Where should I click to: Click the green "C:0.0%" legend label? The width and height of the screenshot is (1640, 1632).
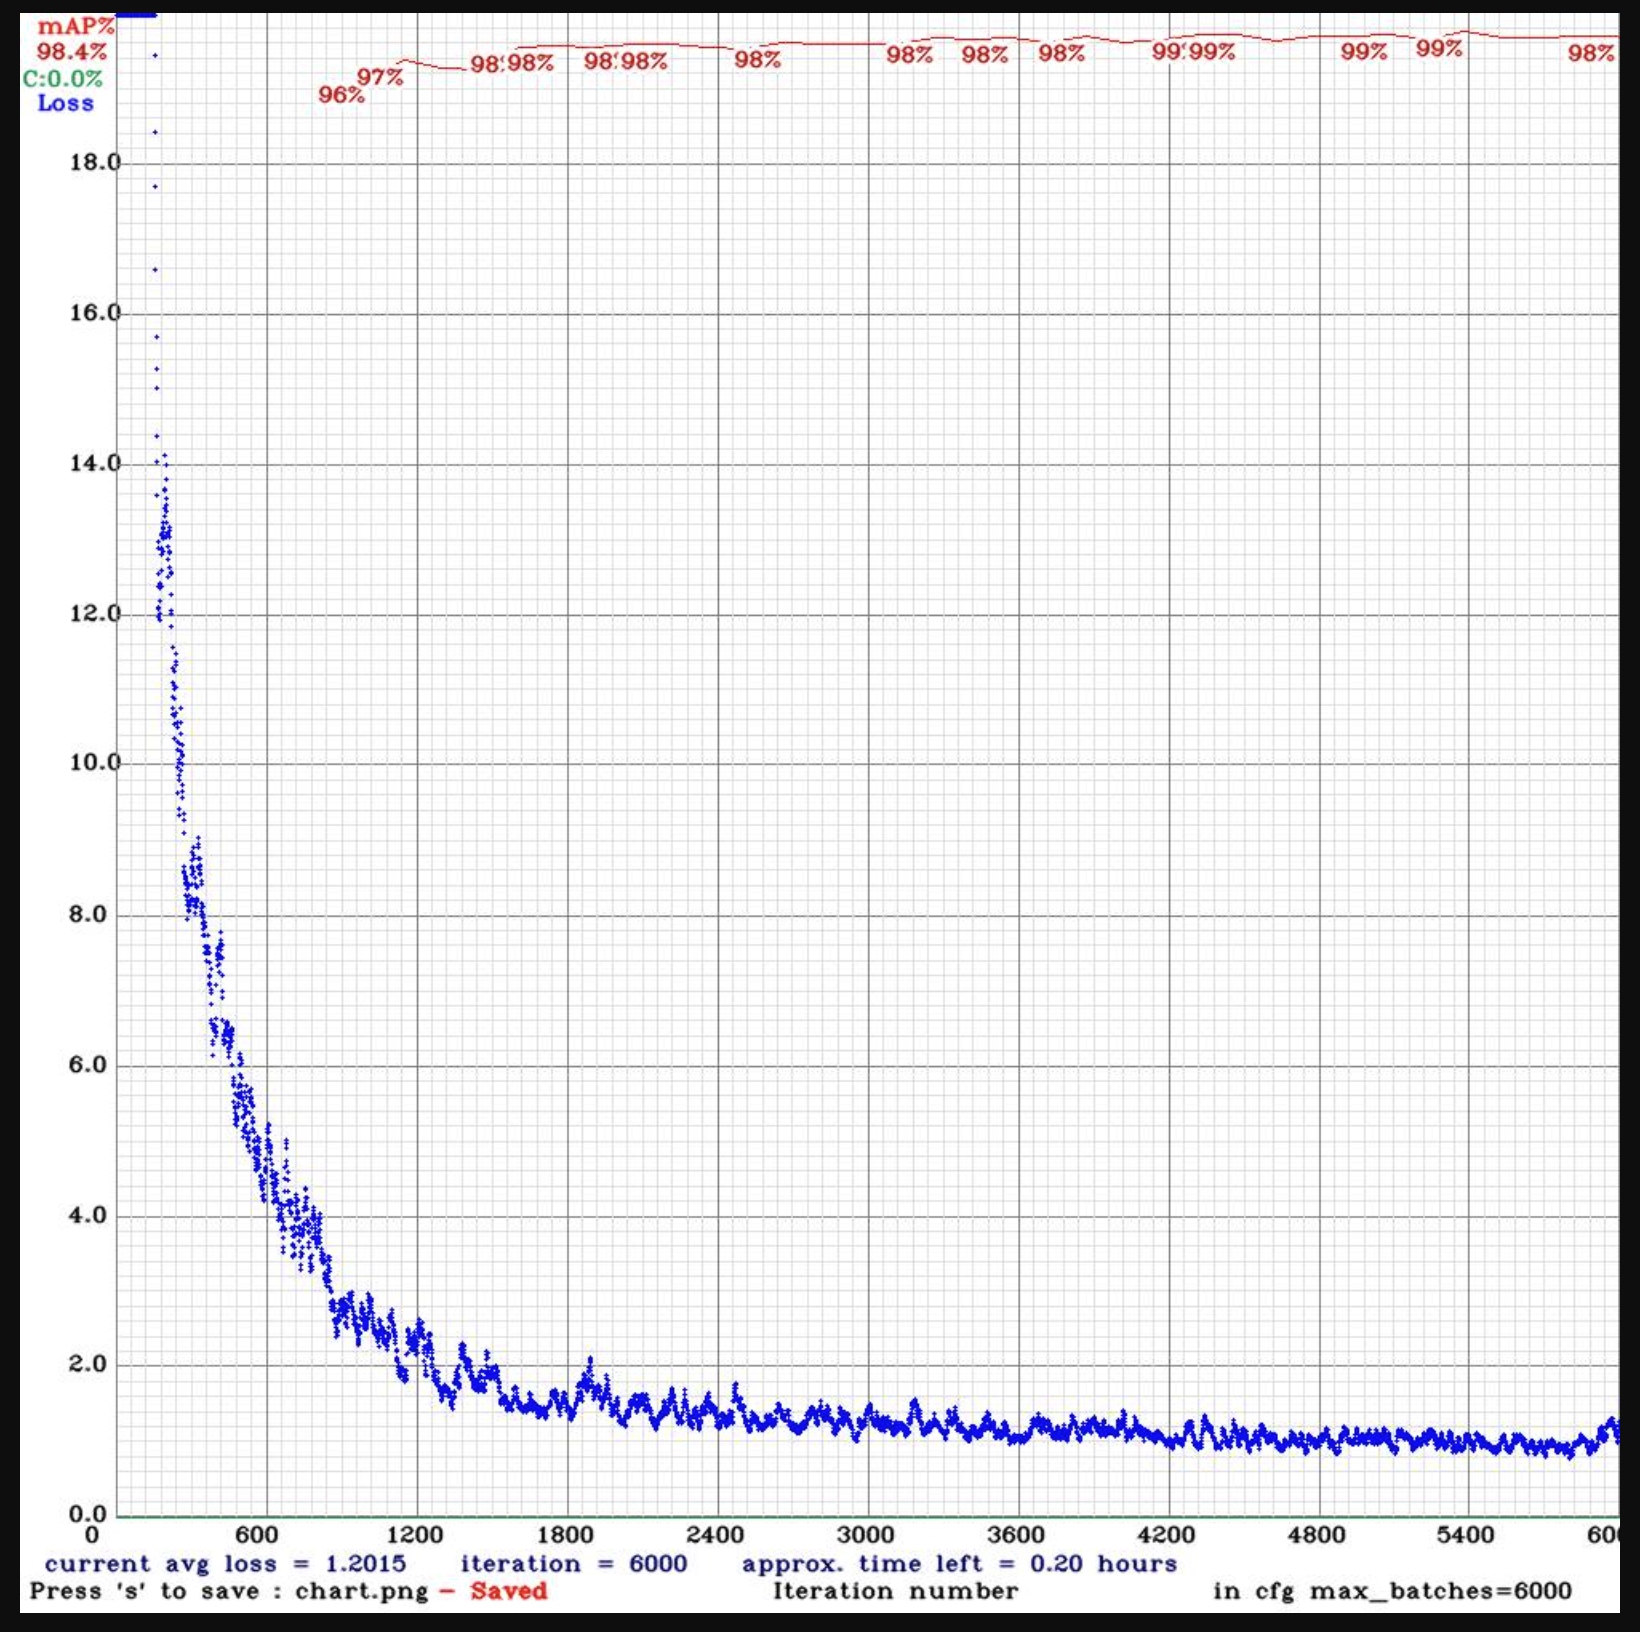pos(63,78)
